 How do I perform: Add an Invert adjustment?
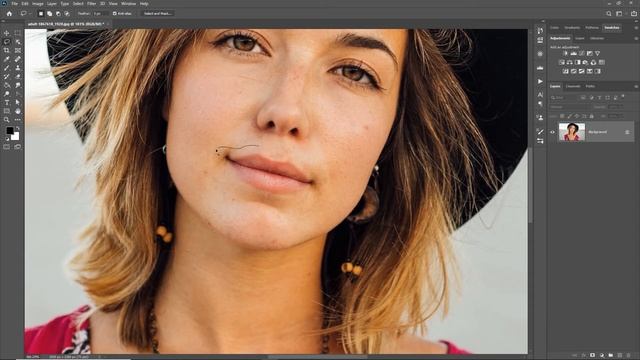(x=565, y=71)
